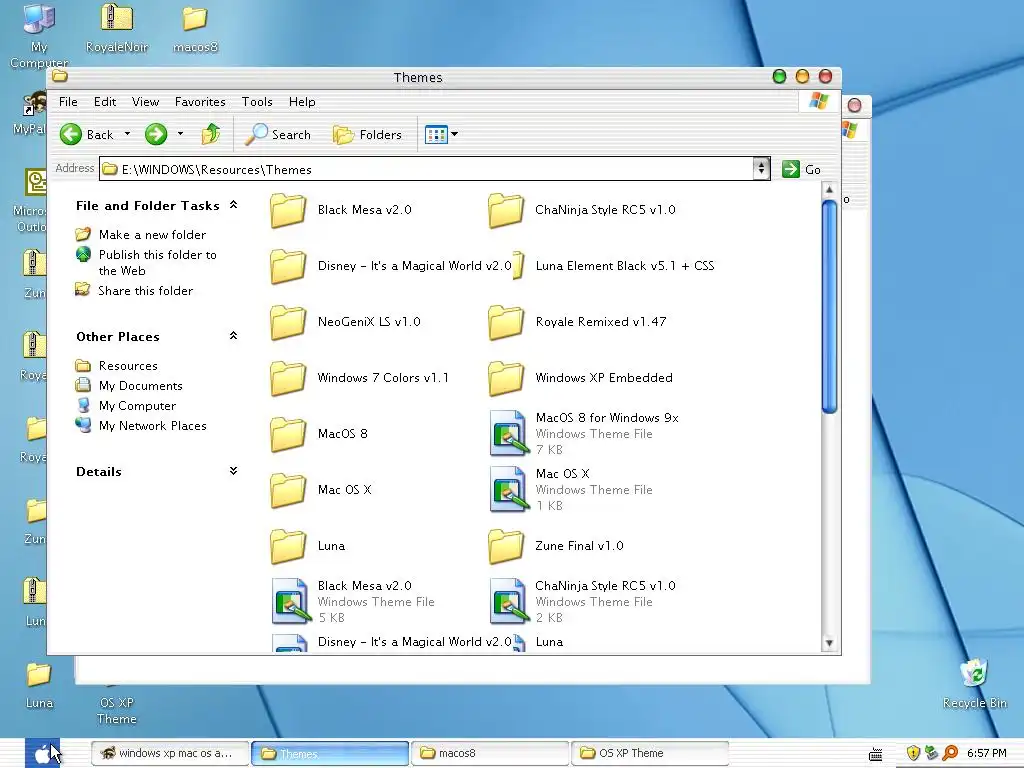Open the File menu
The image size is (1024, 768).
68,102
